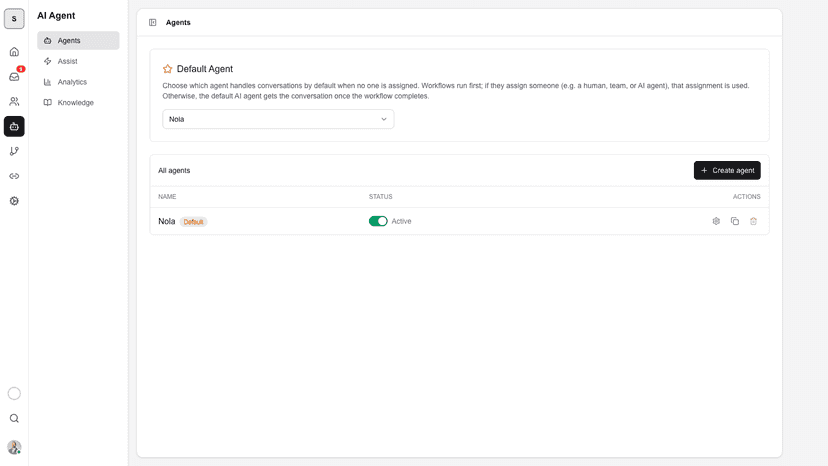Delete the Nola agent
Screen dimensions: 828x466
coord(754,221)
